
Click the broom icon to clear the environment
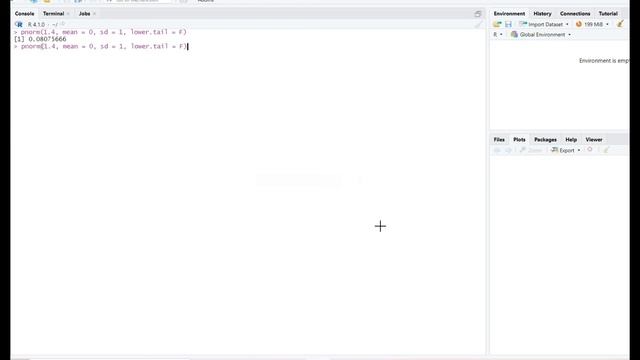(620, 24)
